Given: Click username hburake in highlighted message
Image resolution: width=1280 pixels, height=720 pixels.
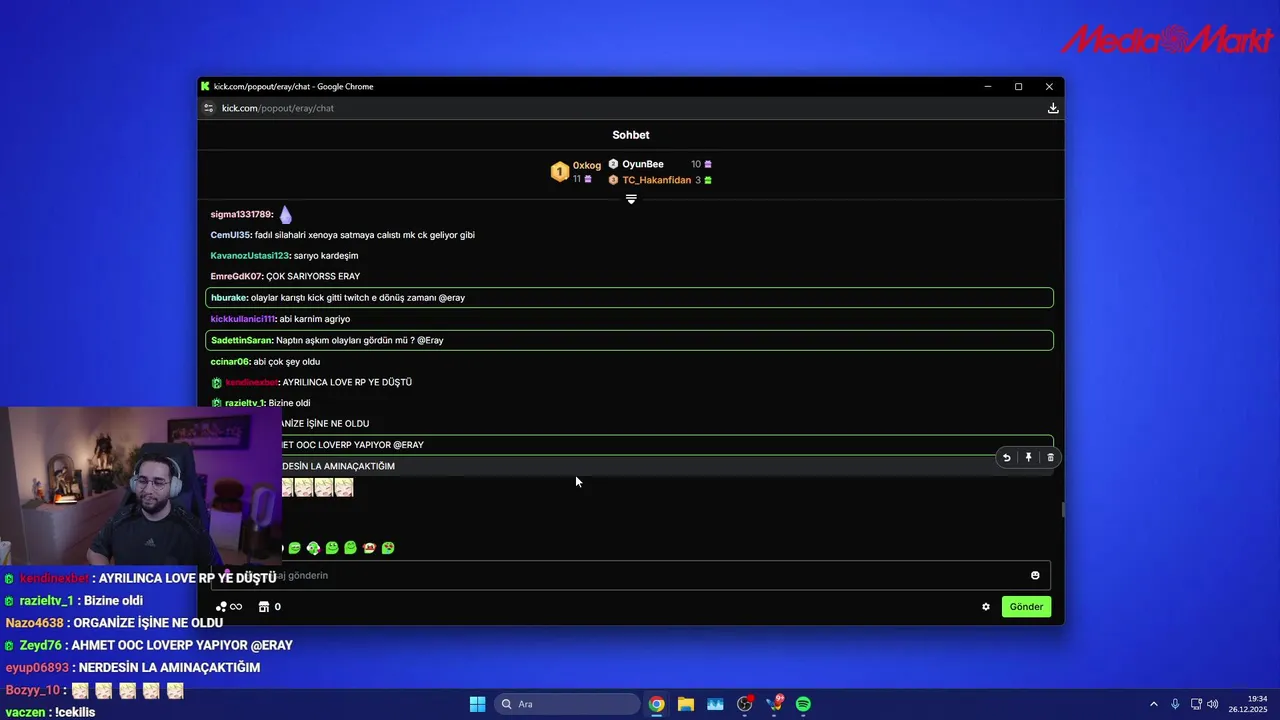Looking at the screenshot, I should [229, 298].
